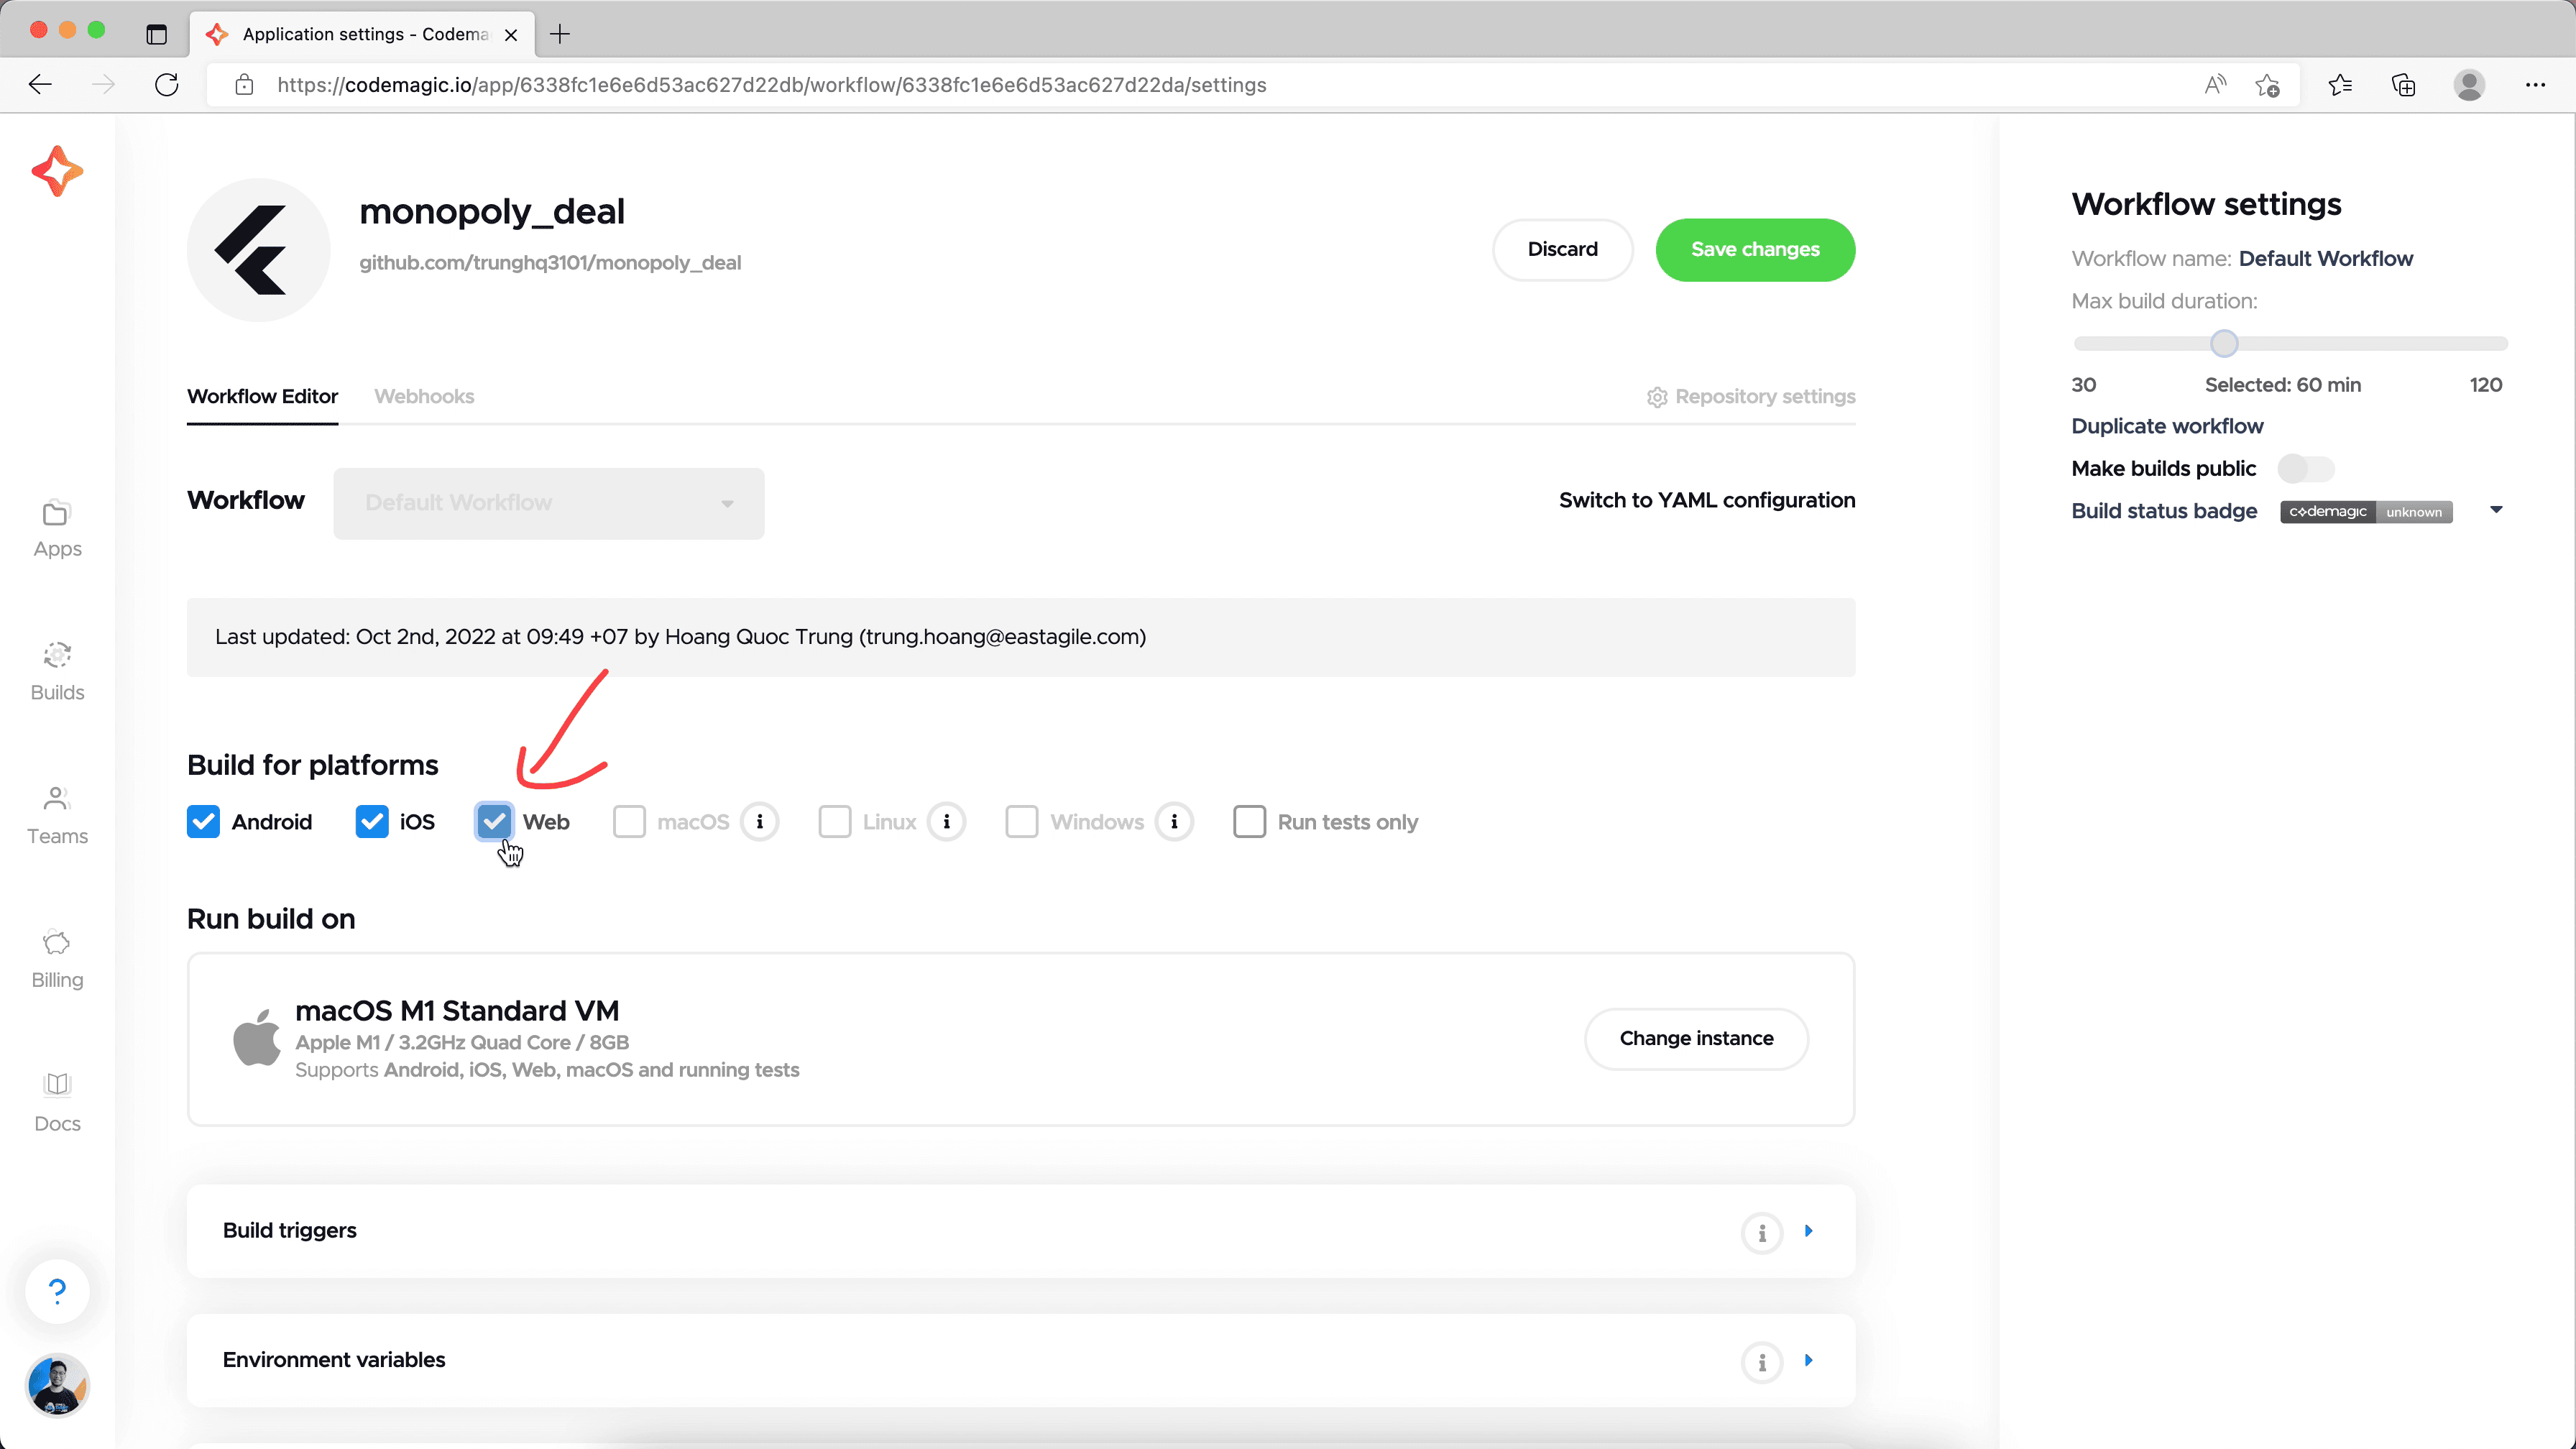Show Windows platform info icon
This screenshot has width=2576, height=1449.
click(x=1174, y=822)
